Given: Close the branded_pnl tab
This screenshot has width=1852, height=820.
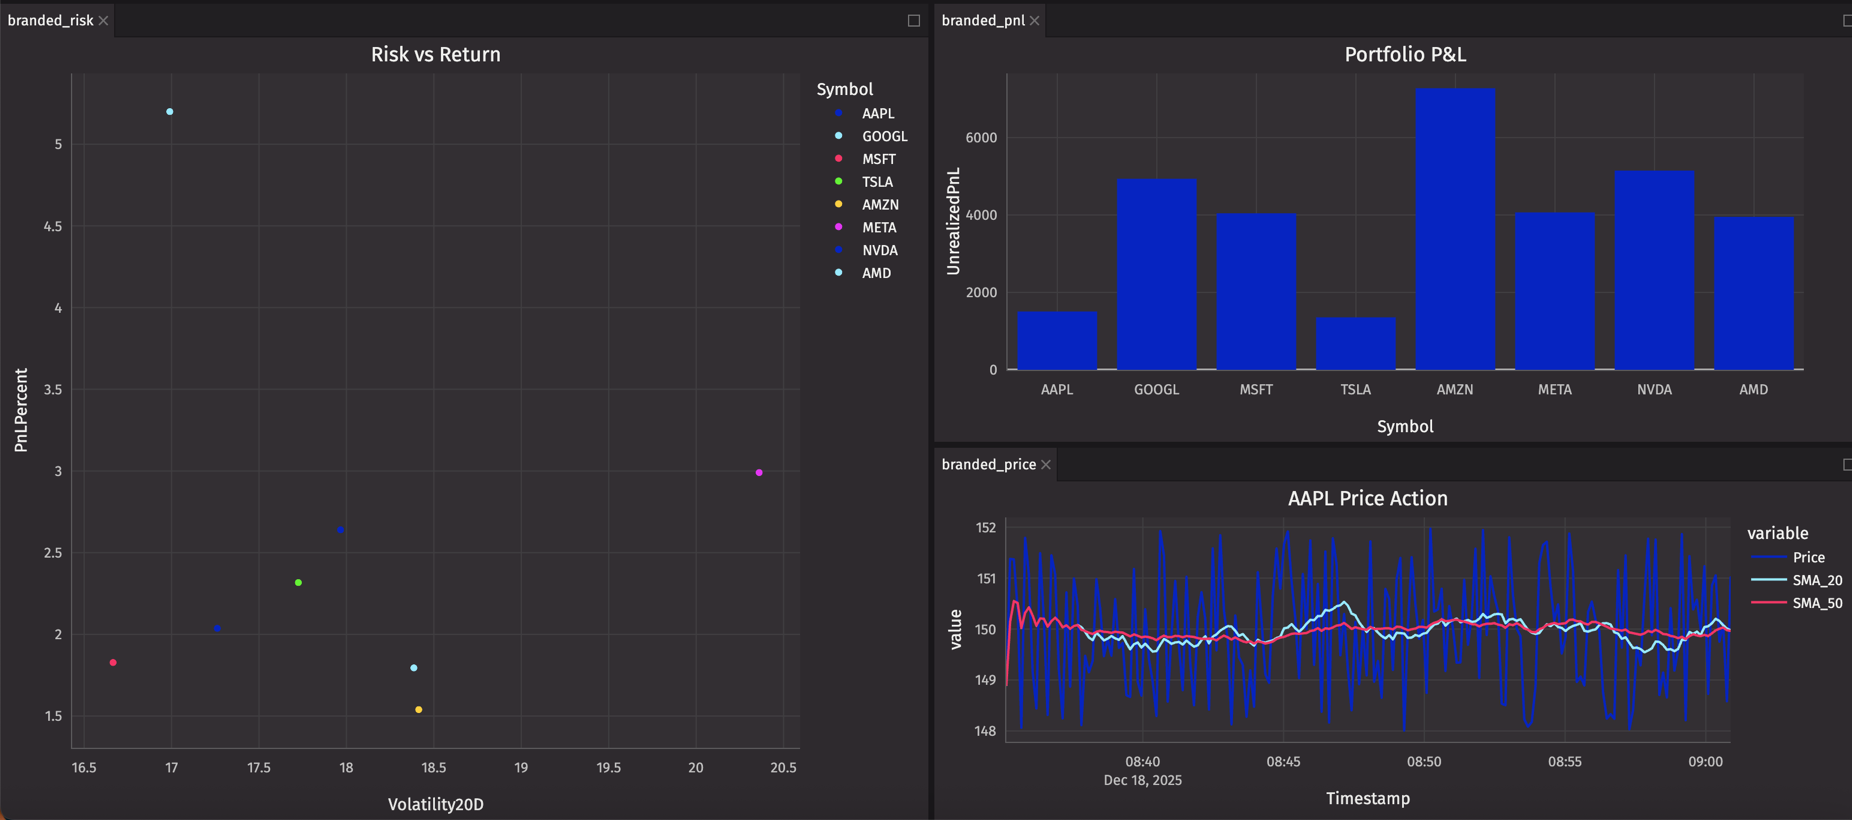Looking at the screenshot, I should point(1034,21).
